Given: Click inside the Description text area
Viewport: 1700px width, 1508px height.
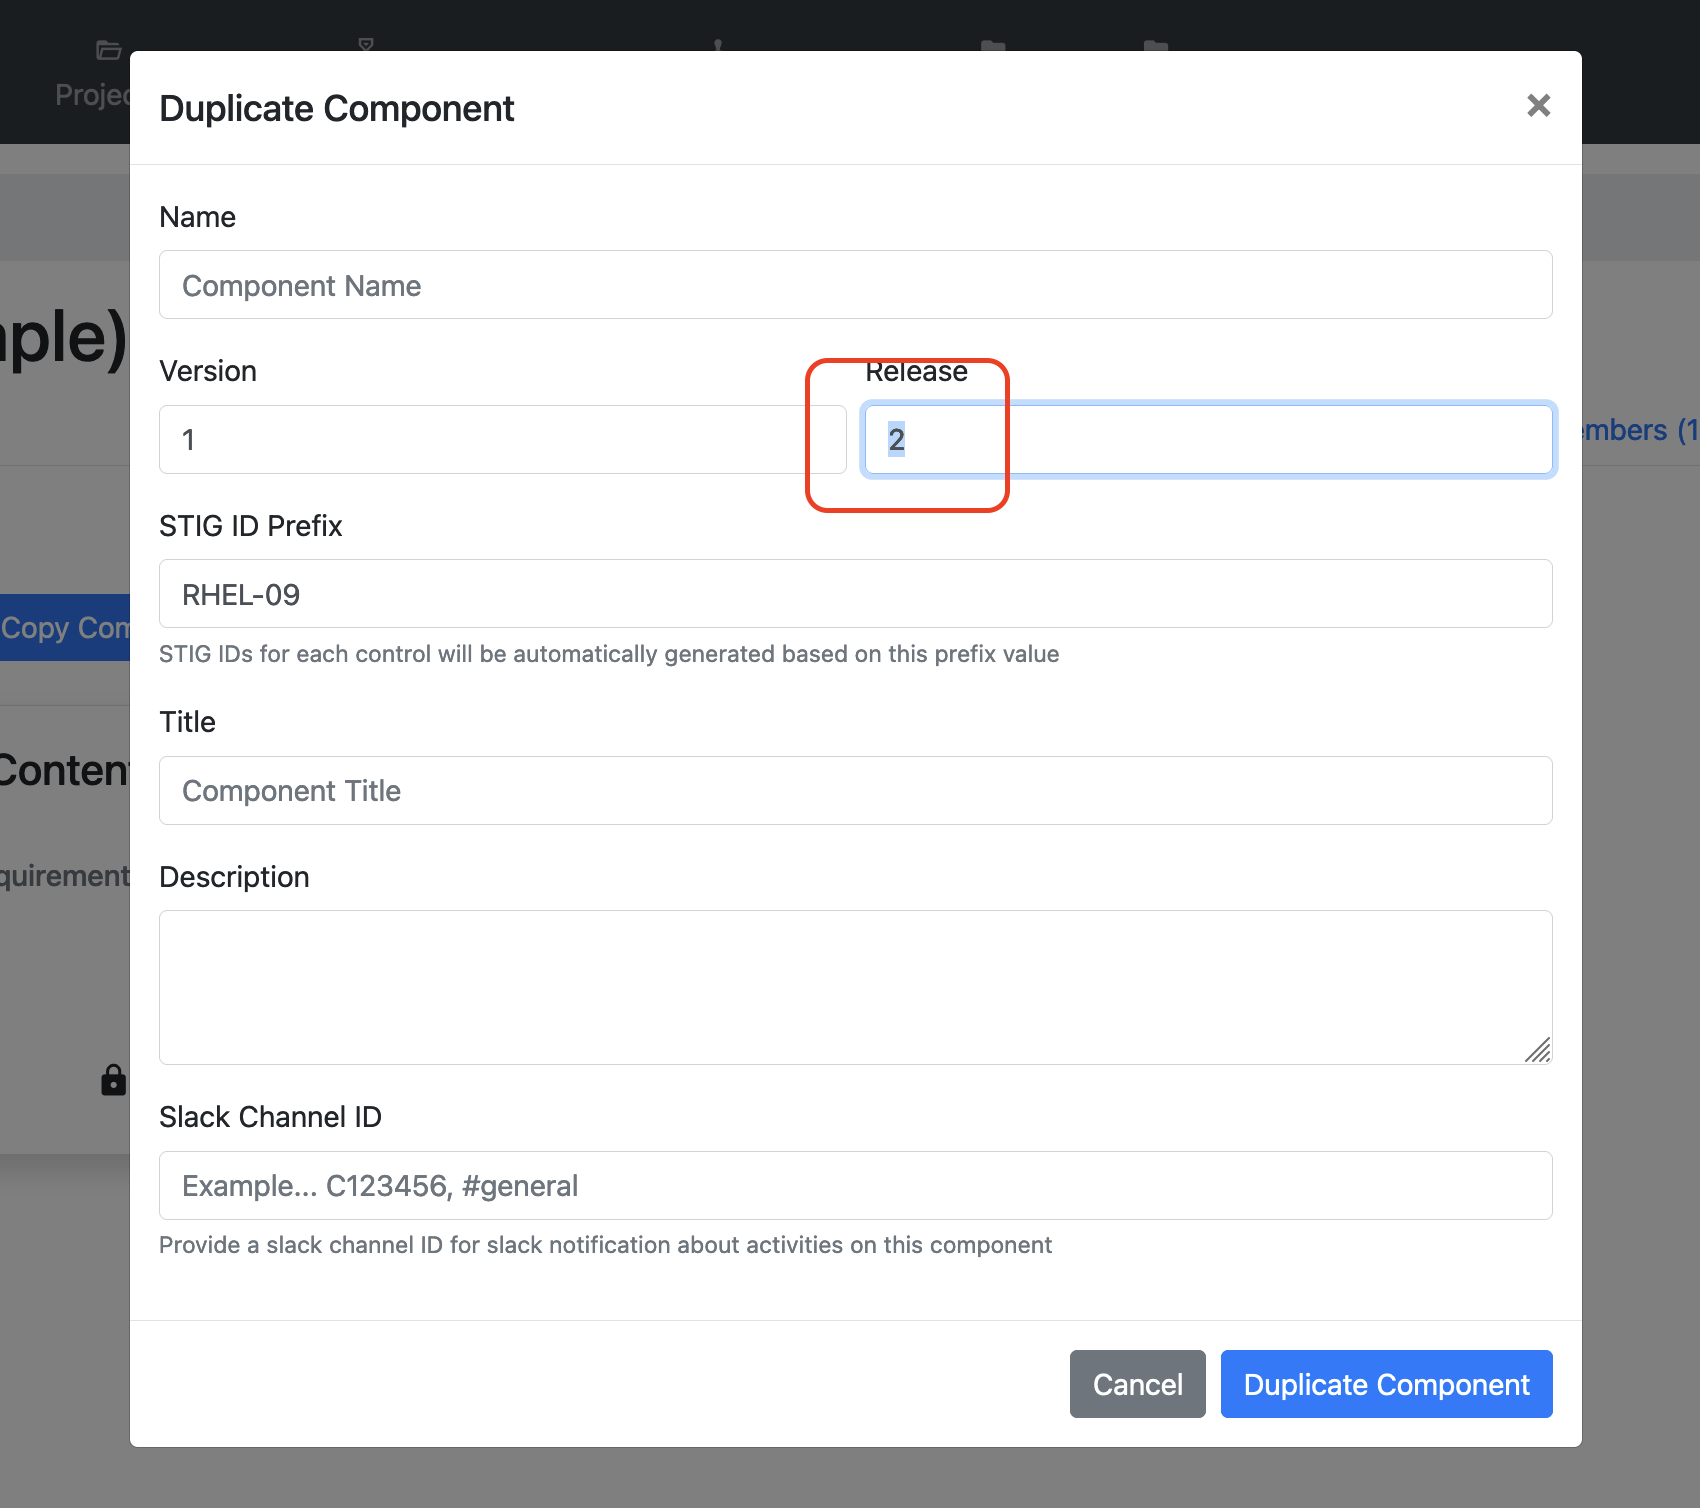Looking at the screenshot, I should 855,985.
